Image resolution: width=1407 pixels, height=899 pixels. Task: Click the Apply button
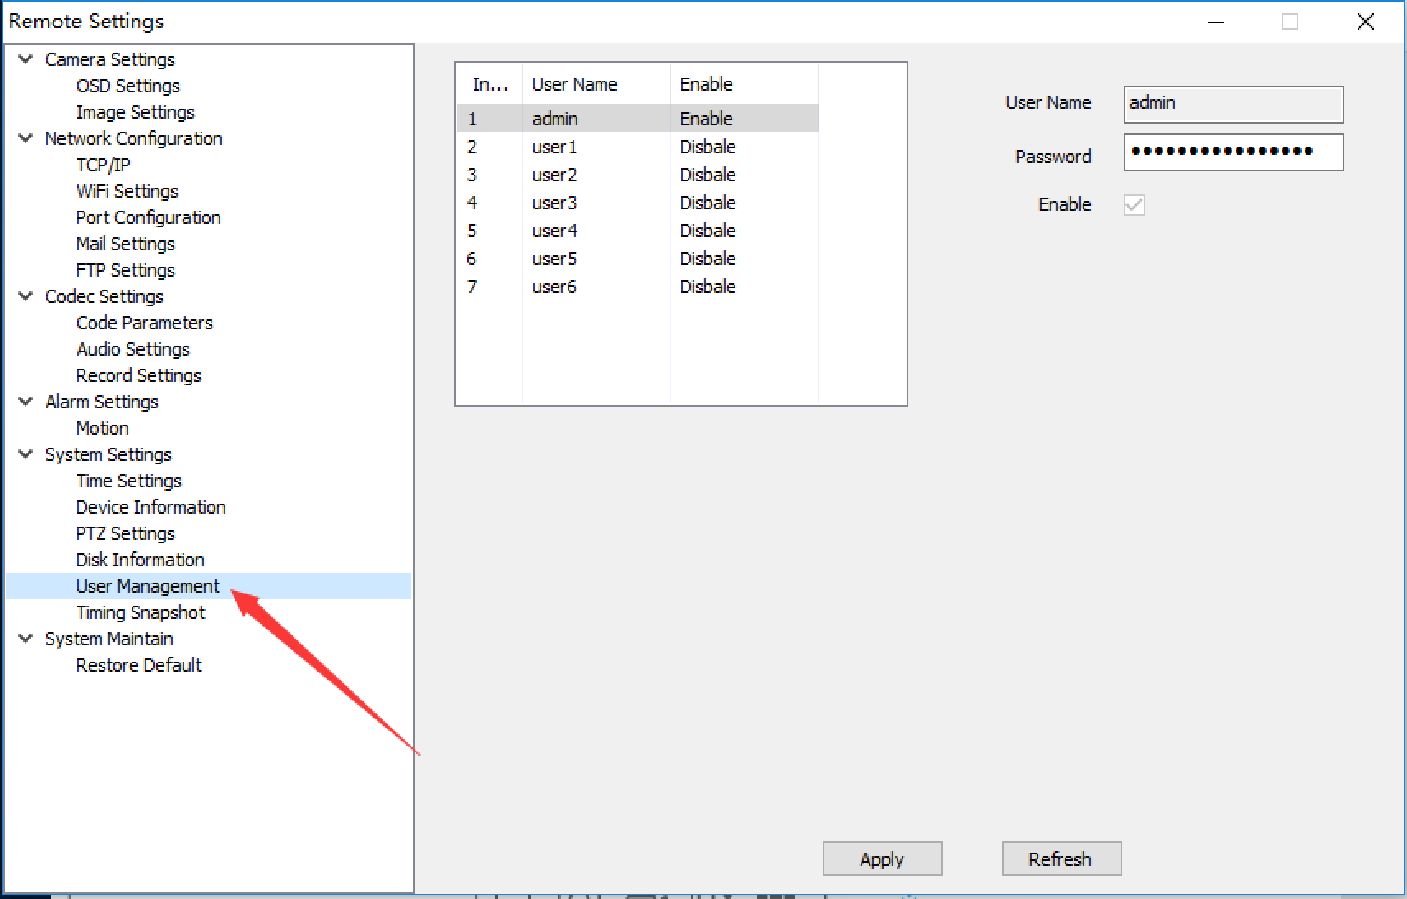882,859
